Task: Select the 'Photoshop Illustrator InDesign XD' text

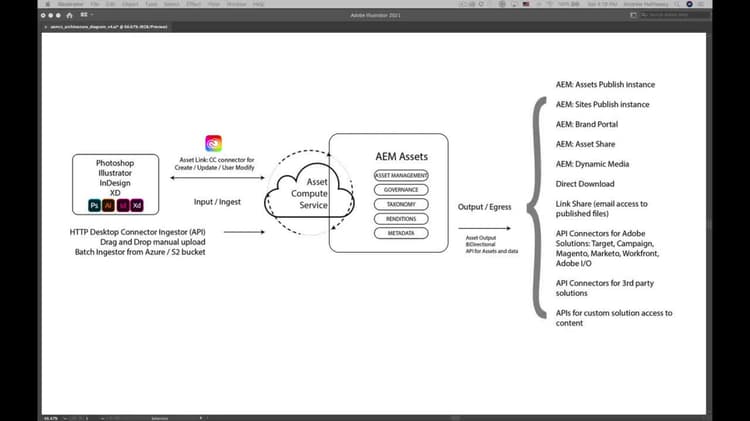Action: [115, 178]
